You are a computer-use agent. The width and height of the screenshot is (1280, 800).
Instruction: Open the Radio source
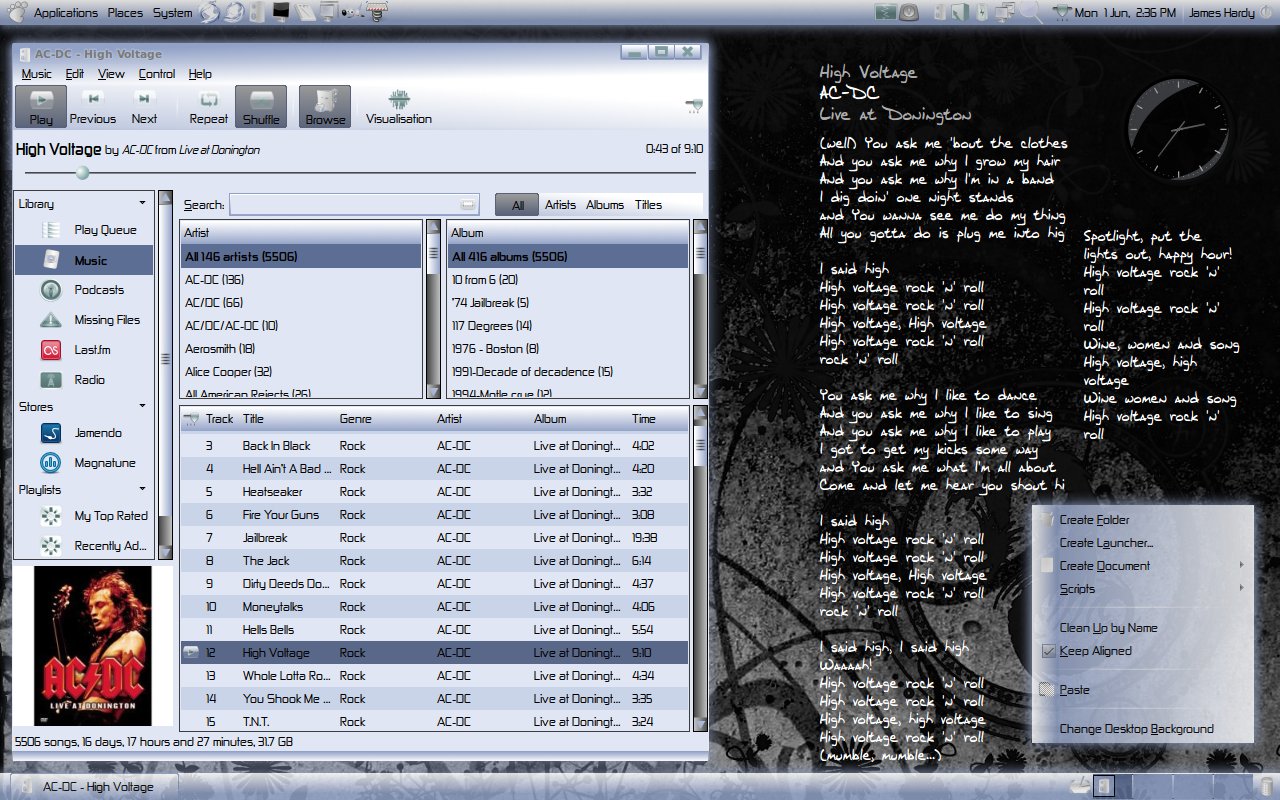(x=84, y=380)
